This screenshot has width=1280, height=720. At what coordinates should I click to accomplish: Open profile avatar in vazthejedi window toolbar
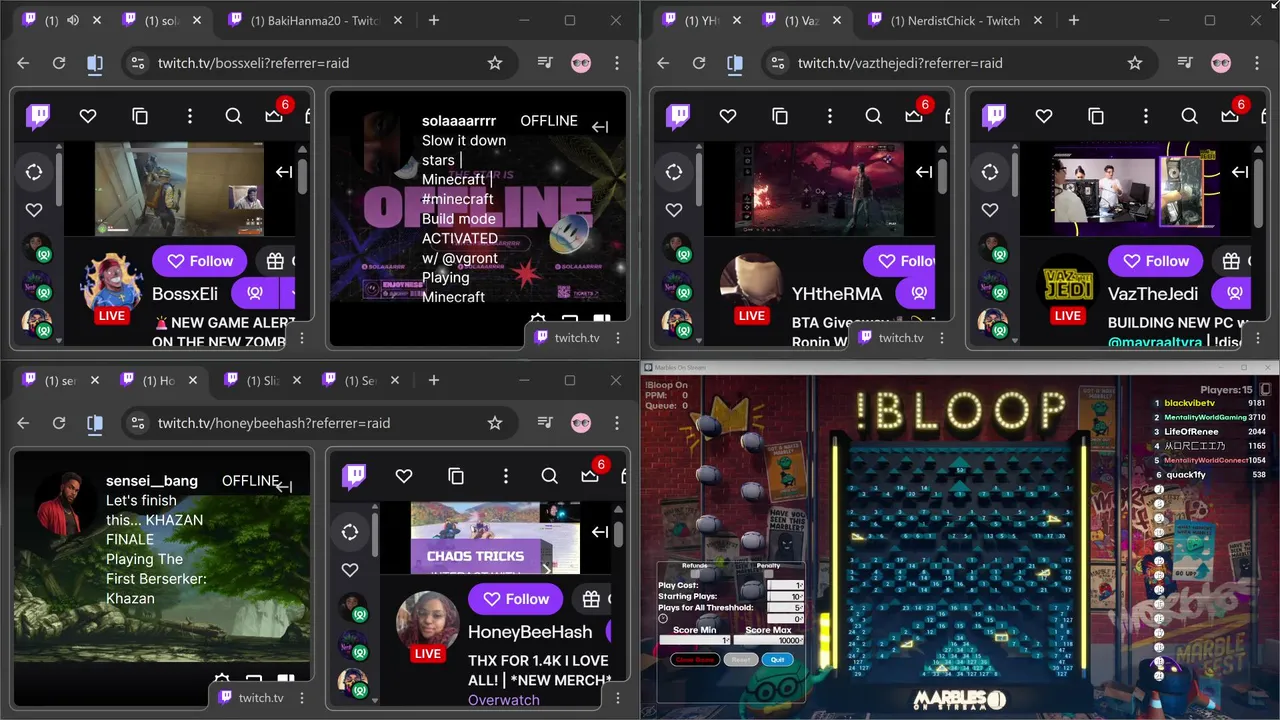point(1221,63)
